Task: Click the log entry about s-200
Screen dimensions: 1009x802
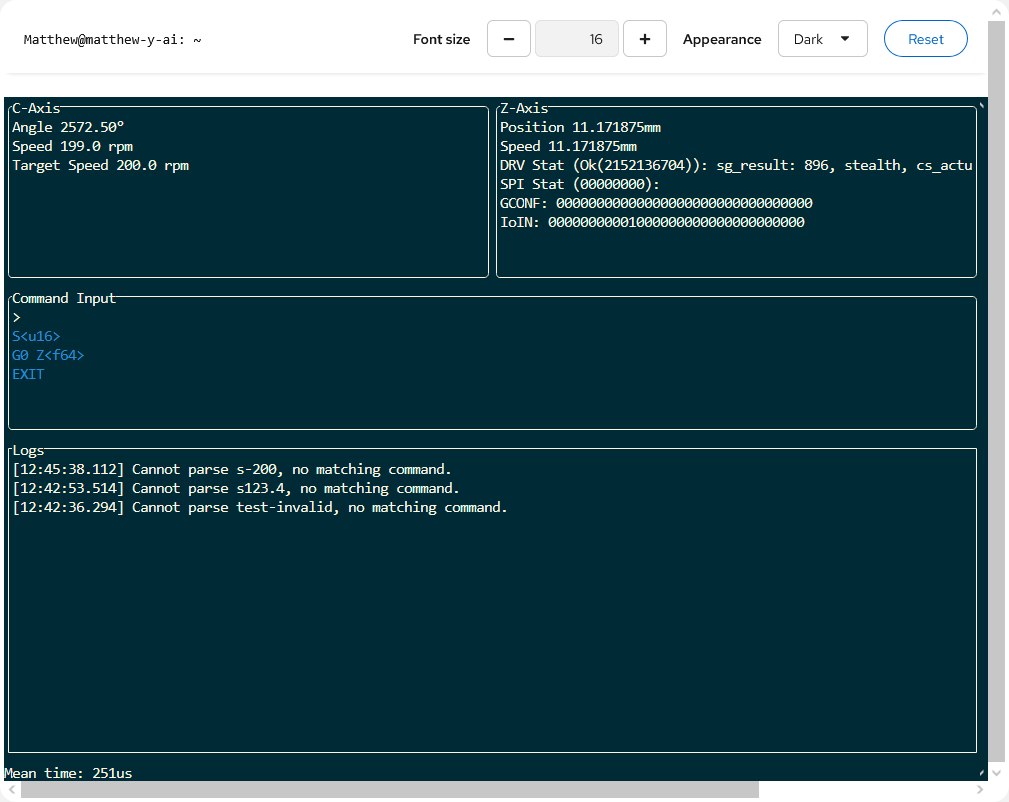Action: coord(232,470)
